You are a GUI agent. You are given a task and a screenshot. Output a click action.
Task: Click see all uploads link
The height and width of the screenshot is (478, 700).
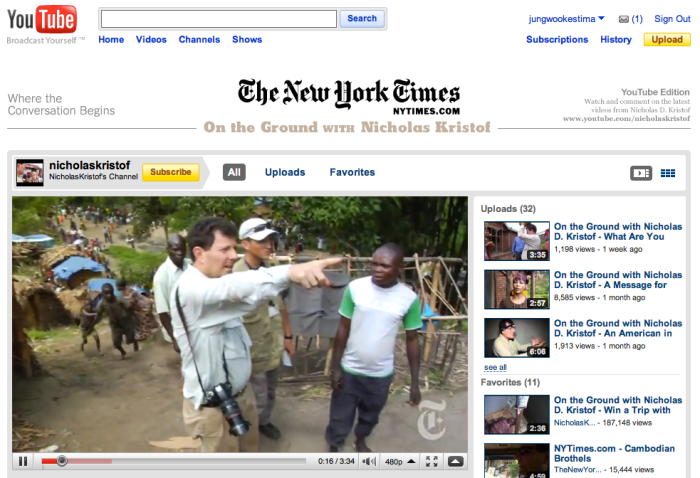click(x=495, y=368)
